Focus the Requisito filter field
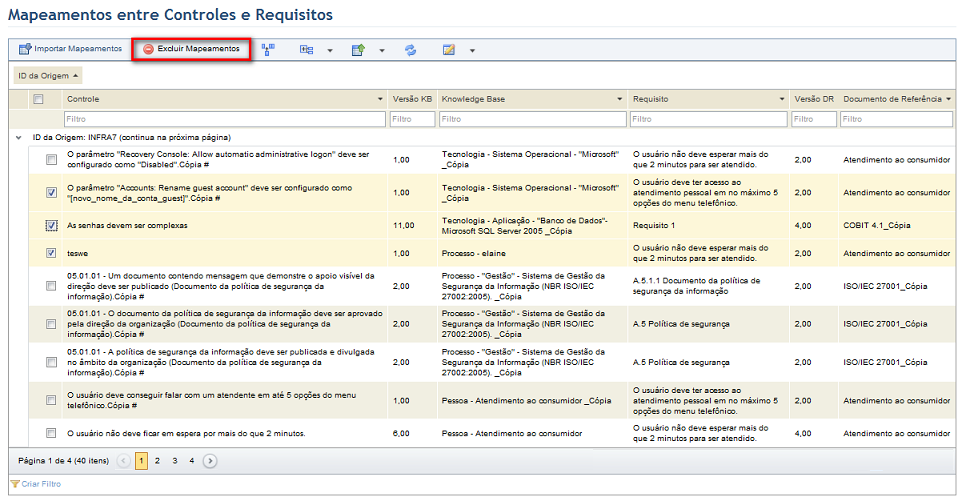The height and width of the screenshot is (501, 962). click(709, 119)
